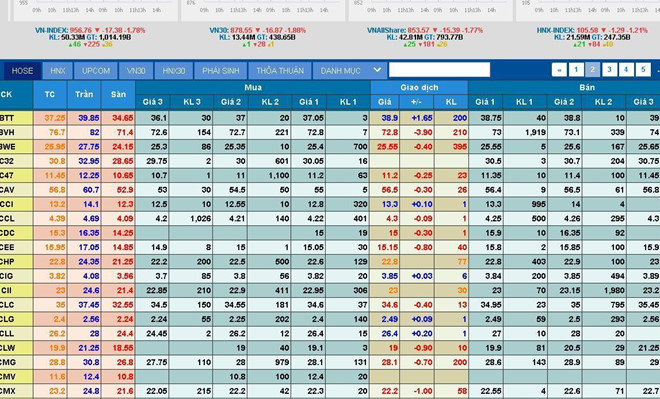Image resolution: width=660 pixels, height=399 pixels.
Task: Click the HNX-INDEX summary line
Action: point(592,30)
